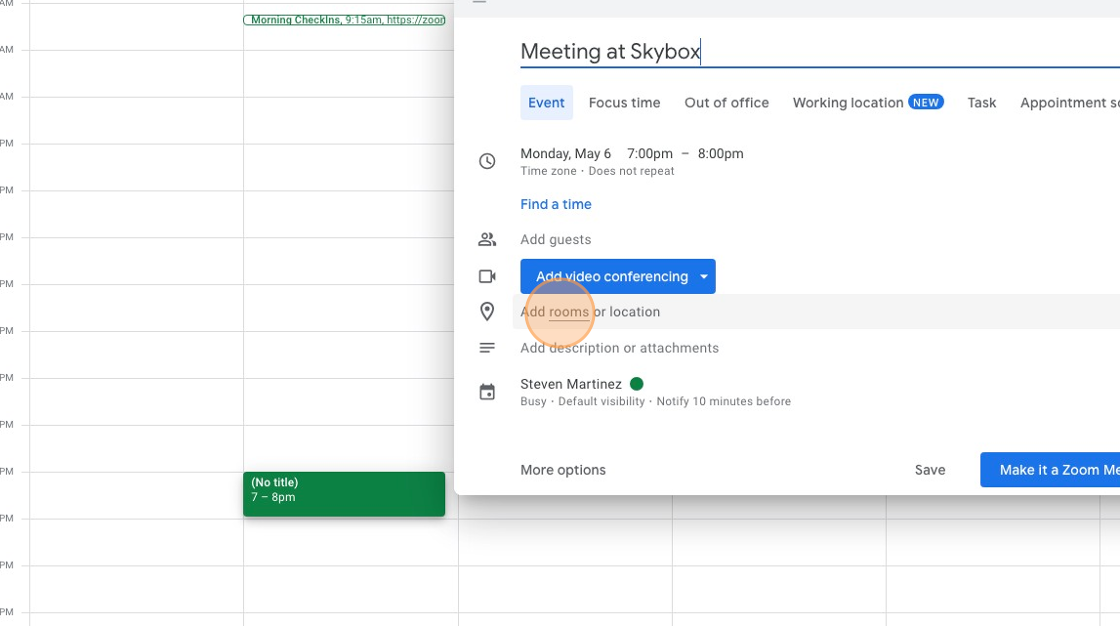The image size is (1120, 626).
Task: Change the Monday, May 6 date
Action: tap(566, 154)
